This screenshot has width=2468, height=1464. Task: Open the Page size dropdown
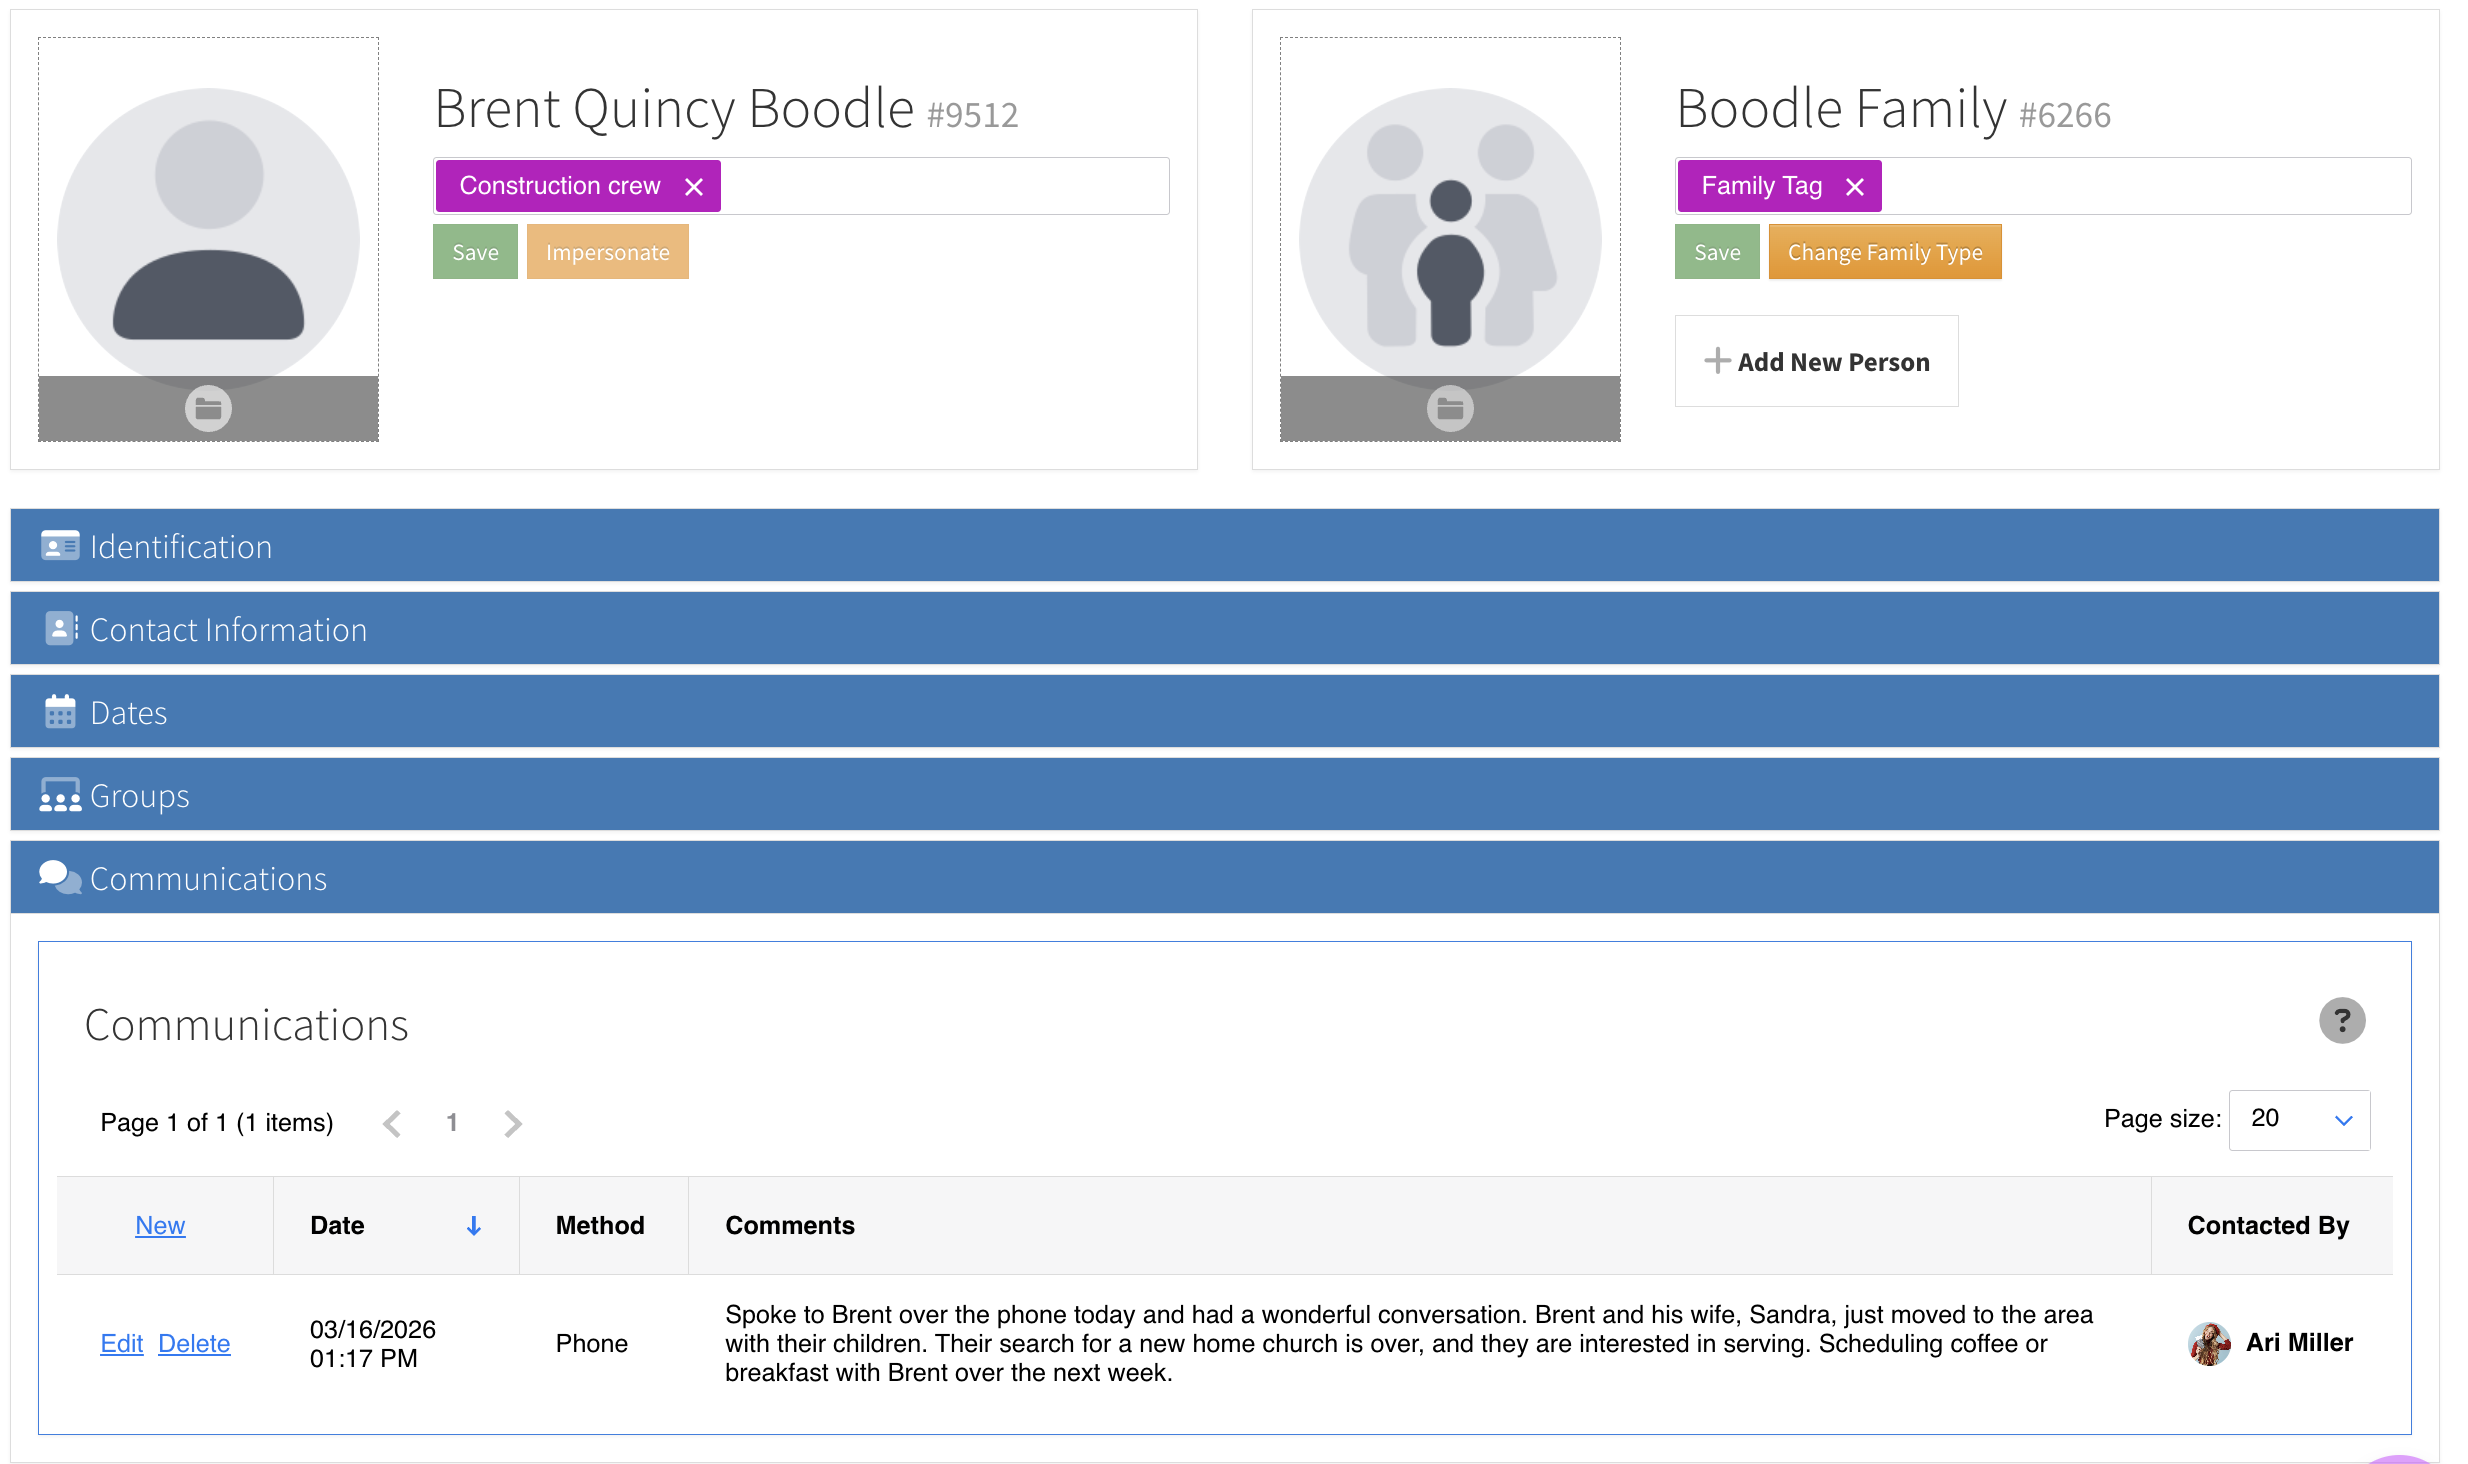click(x=2298, y=1120)
